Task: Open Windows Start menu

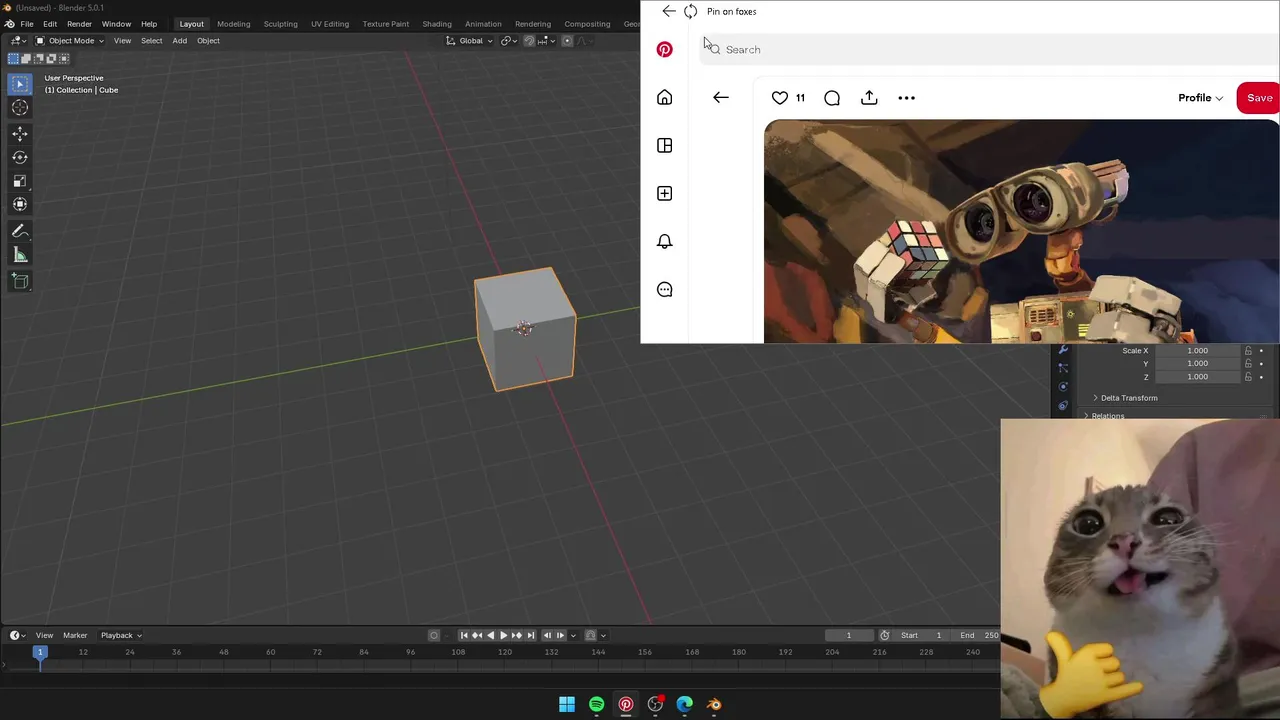Action: 567,704
